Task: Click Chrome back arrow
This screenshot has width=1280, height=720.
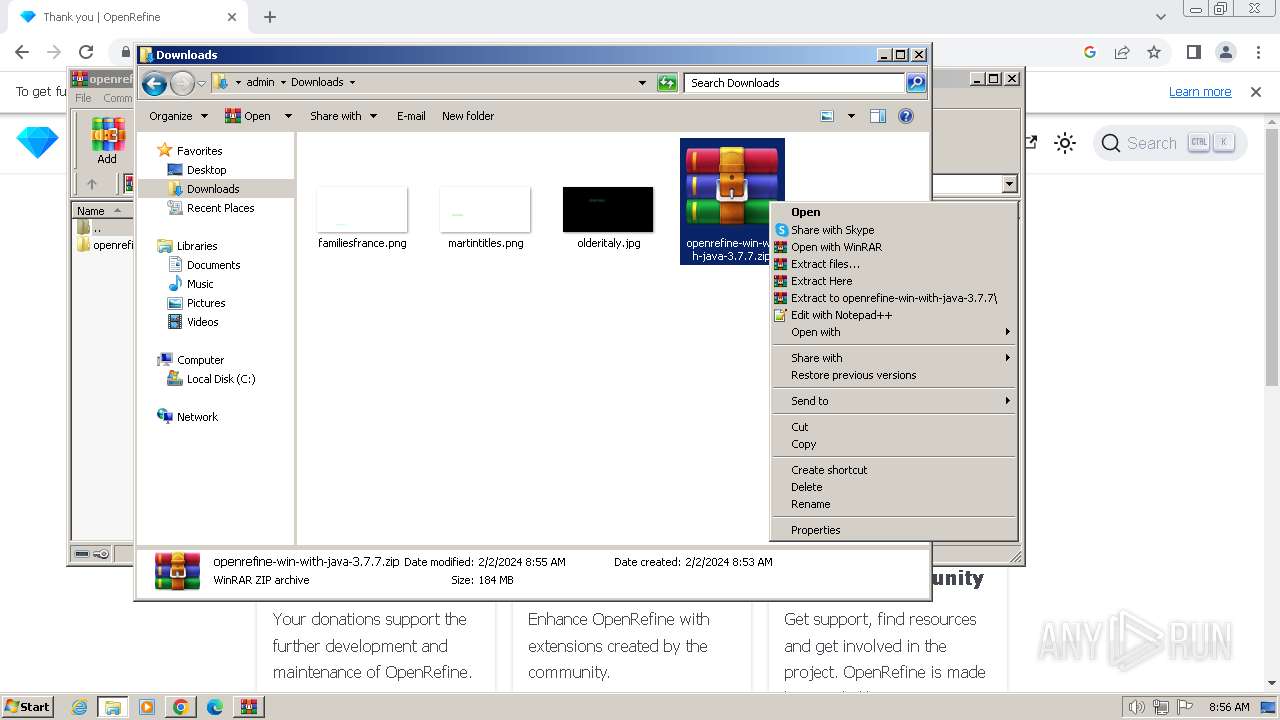Action: (x=22, y=52)
